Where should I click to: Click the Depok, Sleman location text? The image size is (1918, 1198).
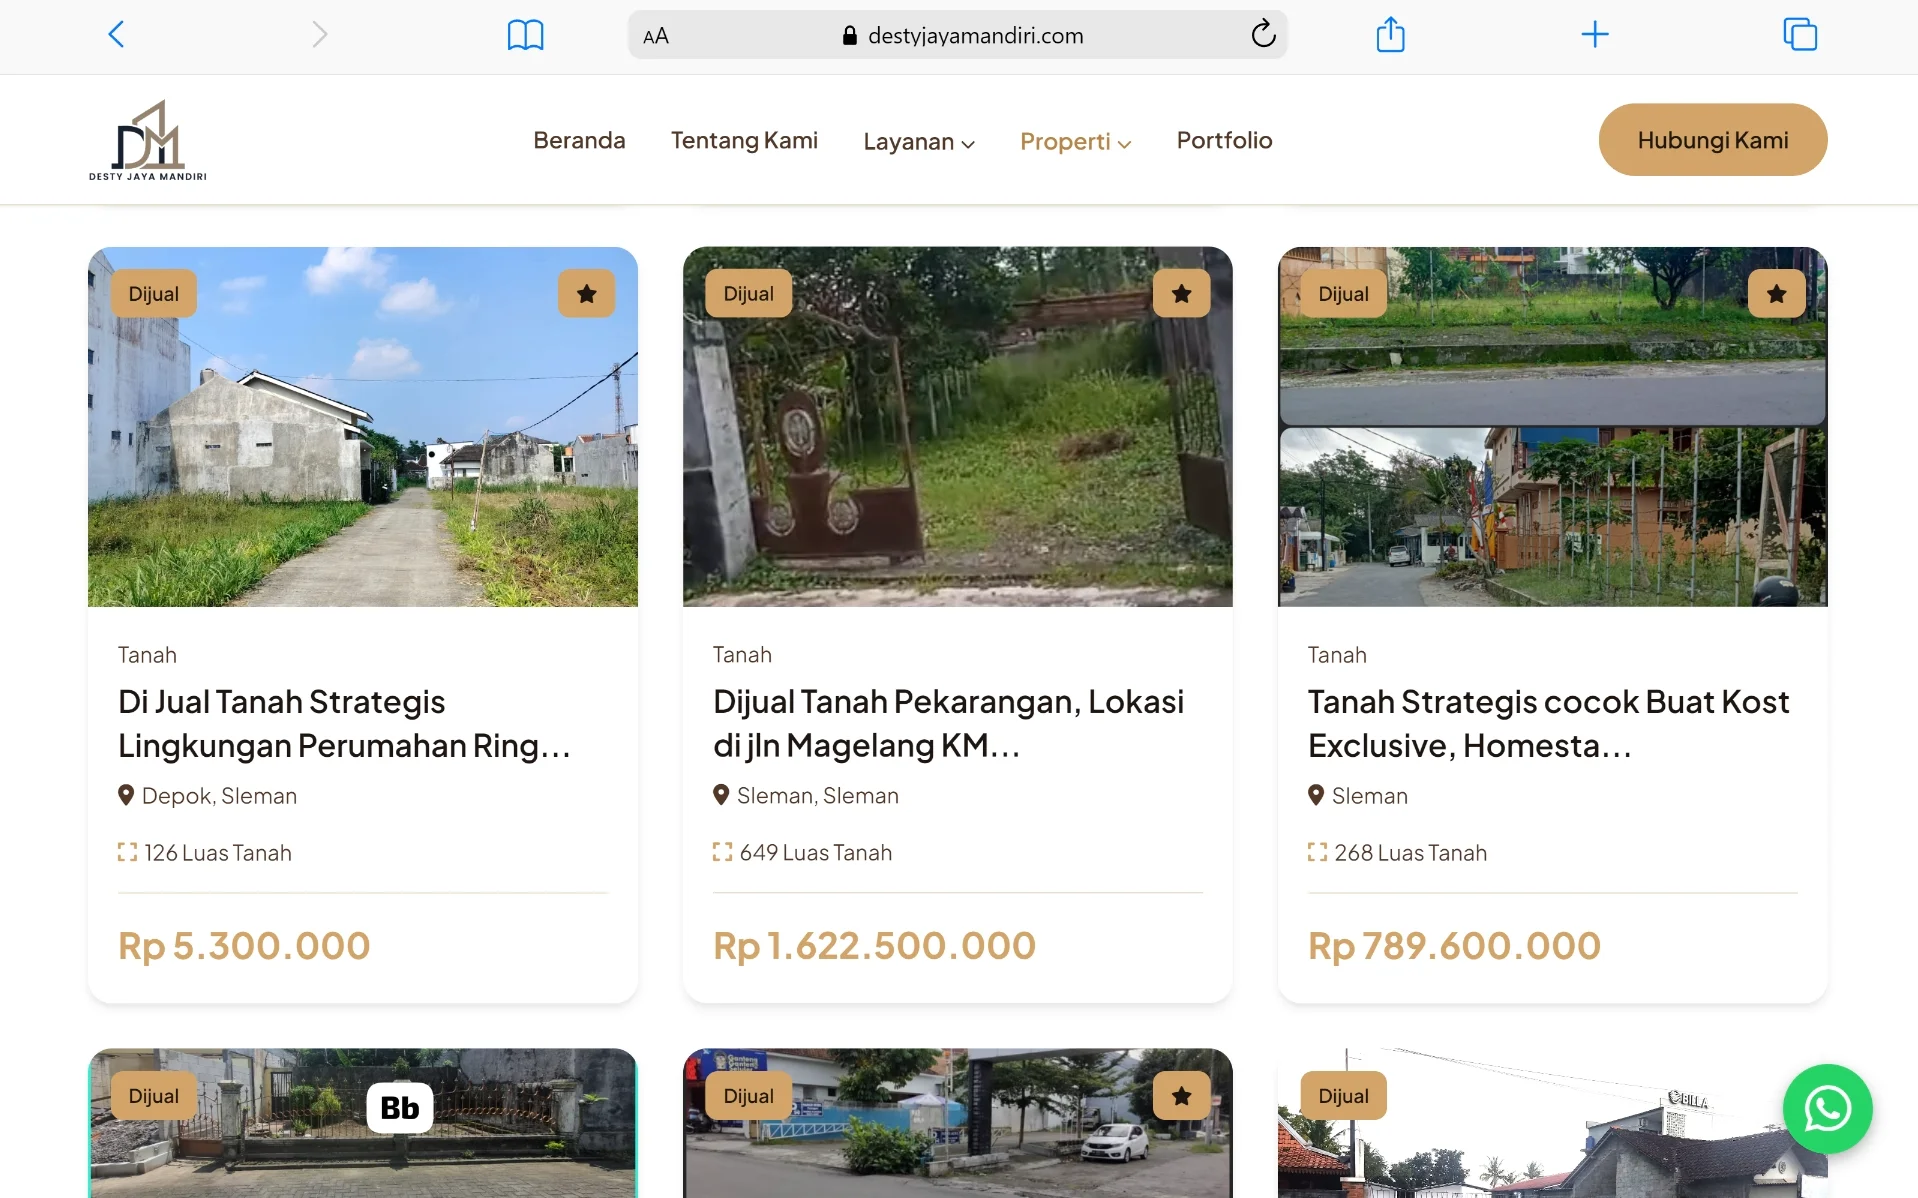click(219, 796)
